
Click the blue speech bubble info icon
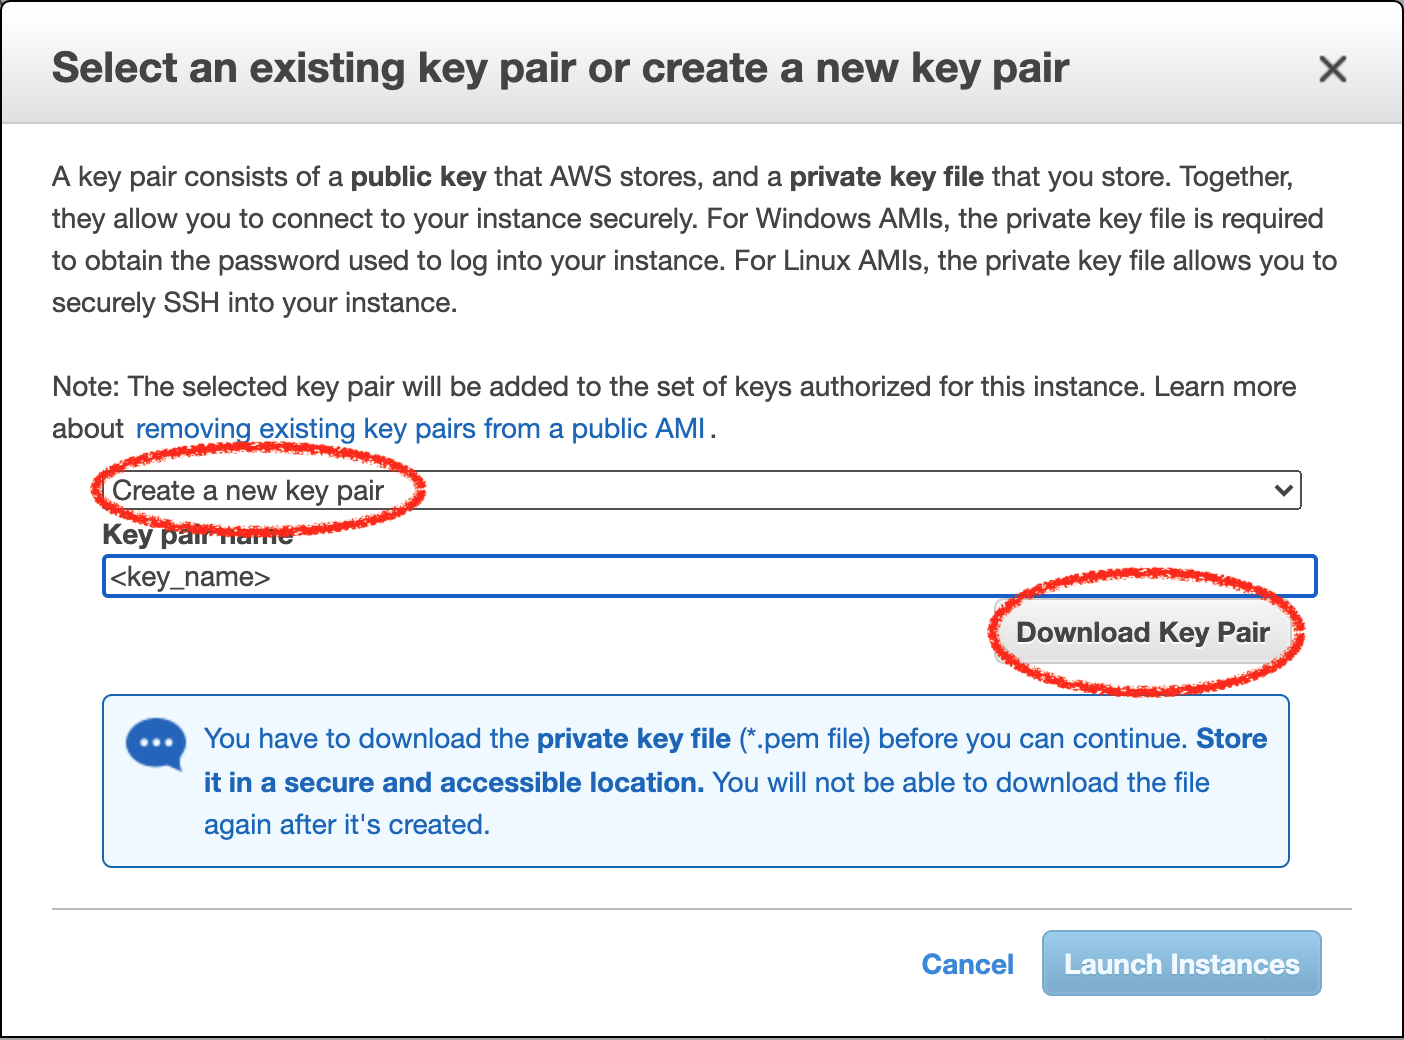[x=156, y=744]
